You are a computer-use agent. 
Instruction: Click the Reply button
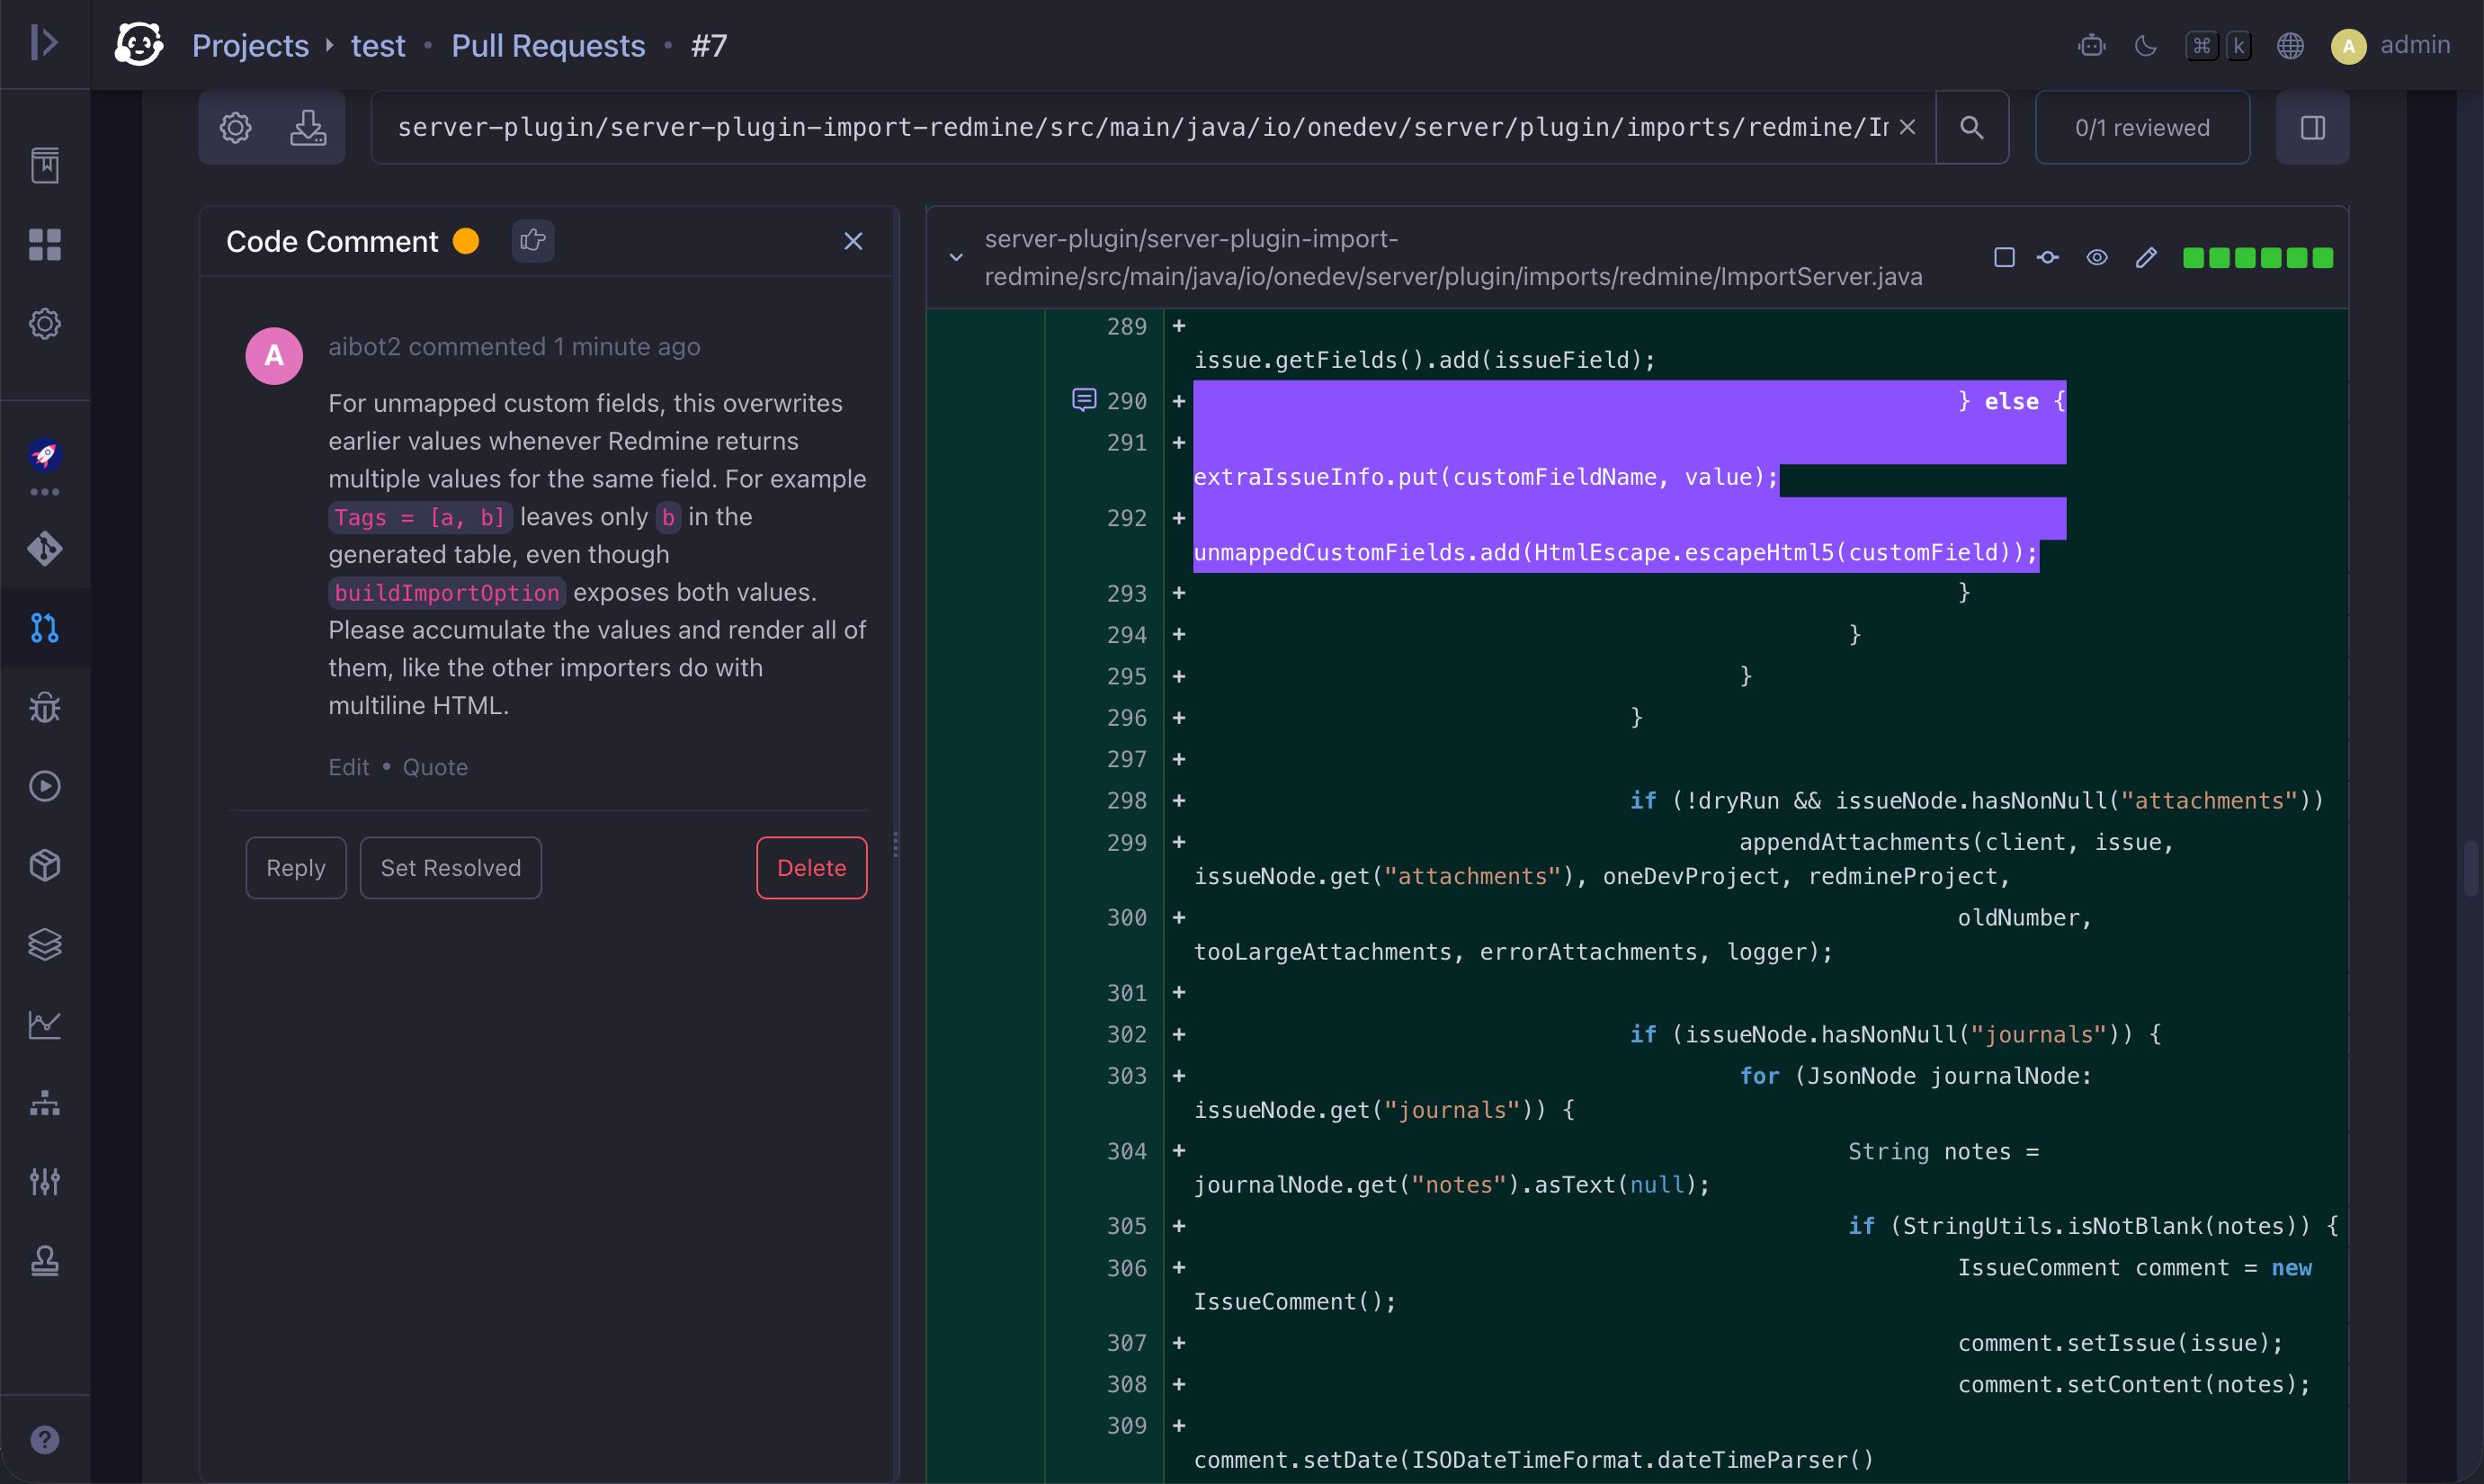point(296,867)
